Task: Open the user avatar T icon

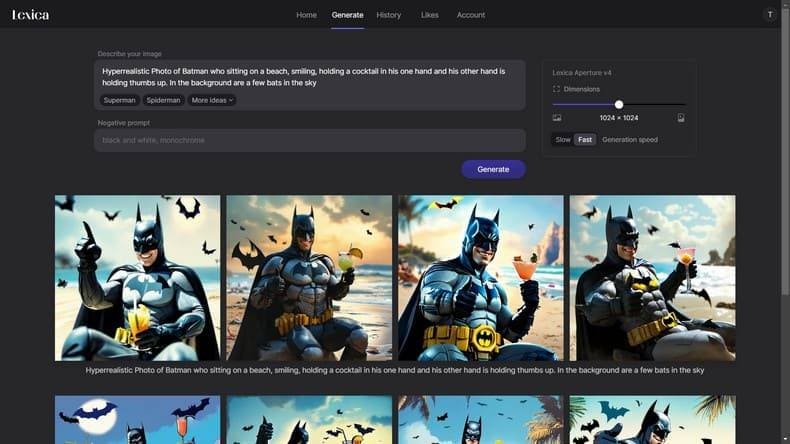Action: point(770,15)
